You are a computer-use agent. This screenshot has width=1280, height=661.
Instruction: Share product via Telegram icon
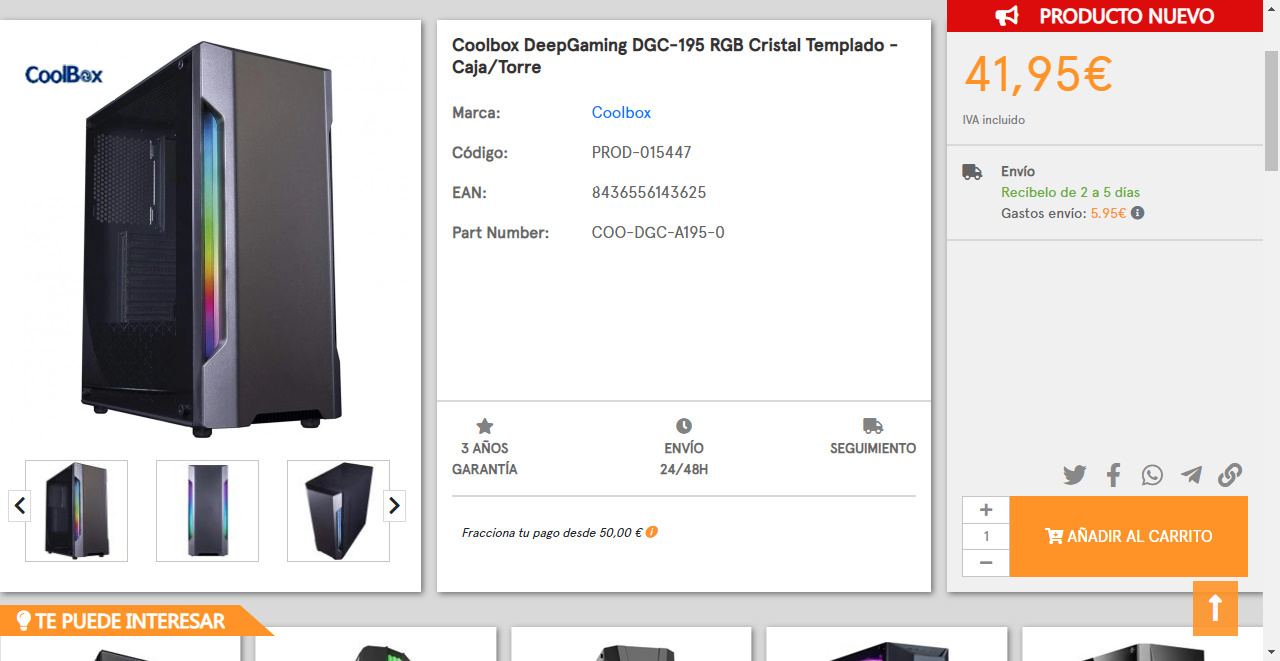(1191, 475)
